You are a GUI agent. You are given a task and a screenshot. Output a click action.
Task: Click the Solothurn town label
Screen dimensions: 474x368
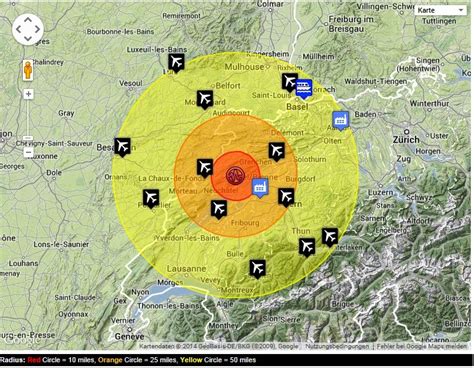pos(310,159)
